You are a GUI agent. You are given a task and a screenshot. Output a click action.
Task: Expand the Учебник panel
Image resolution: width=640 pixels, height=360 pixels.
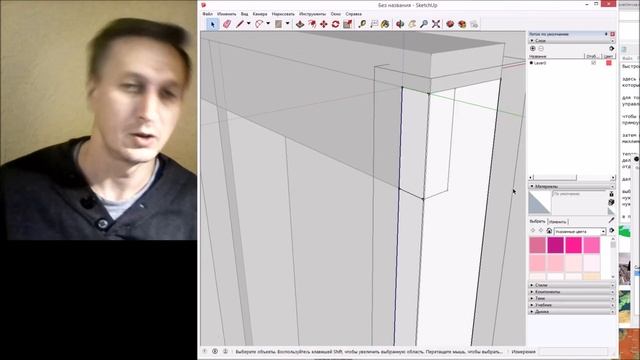click(x=571, y=305)
